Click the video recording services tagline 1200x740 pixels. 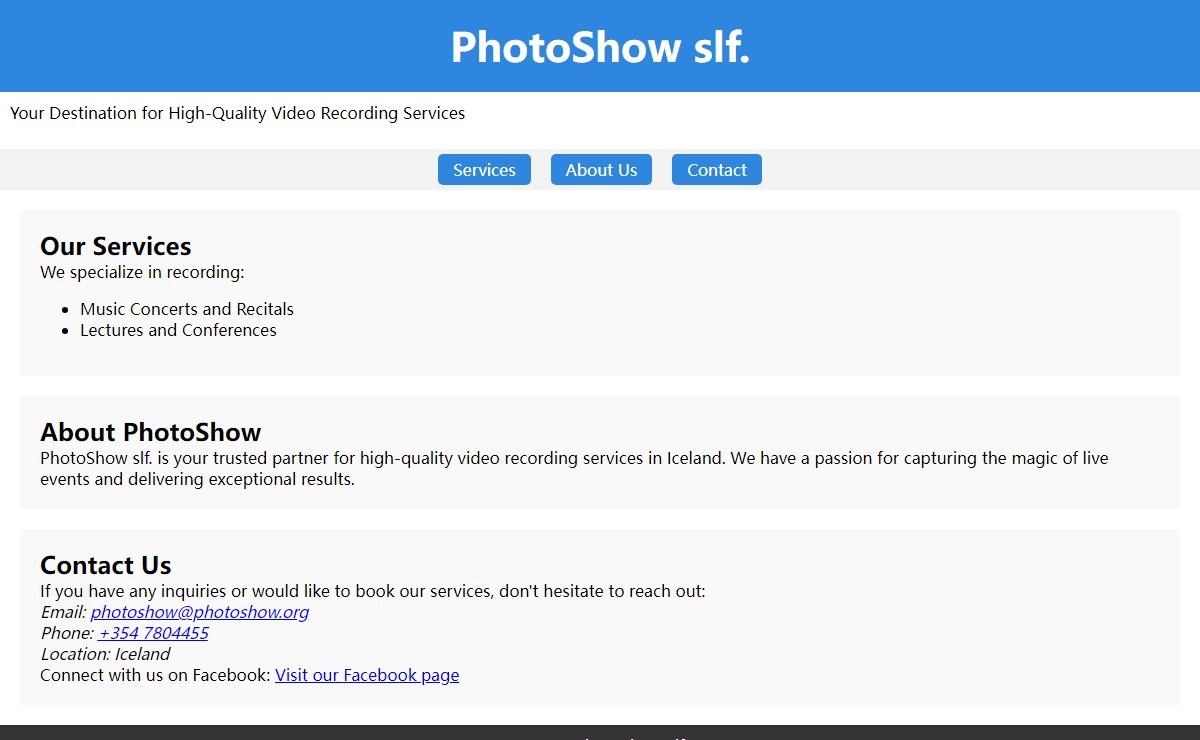(x=238, y=113)
